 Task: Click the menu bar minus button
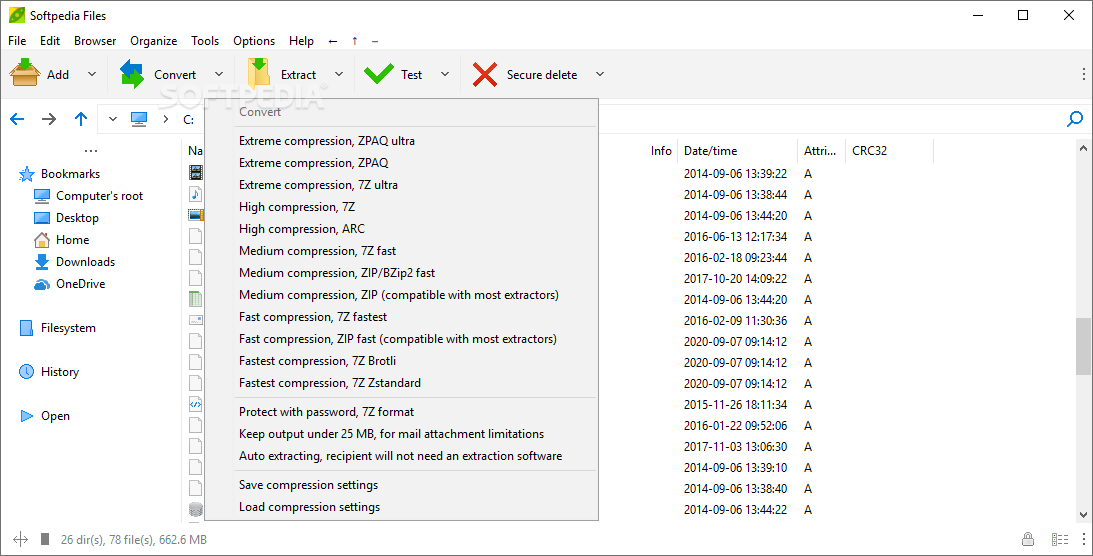click(375, 41)
